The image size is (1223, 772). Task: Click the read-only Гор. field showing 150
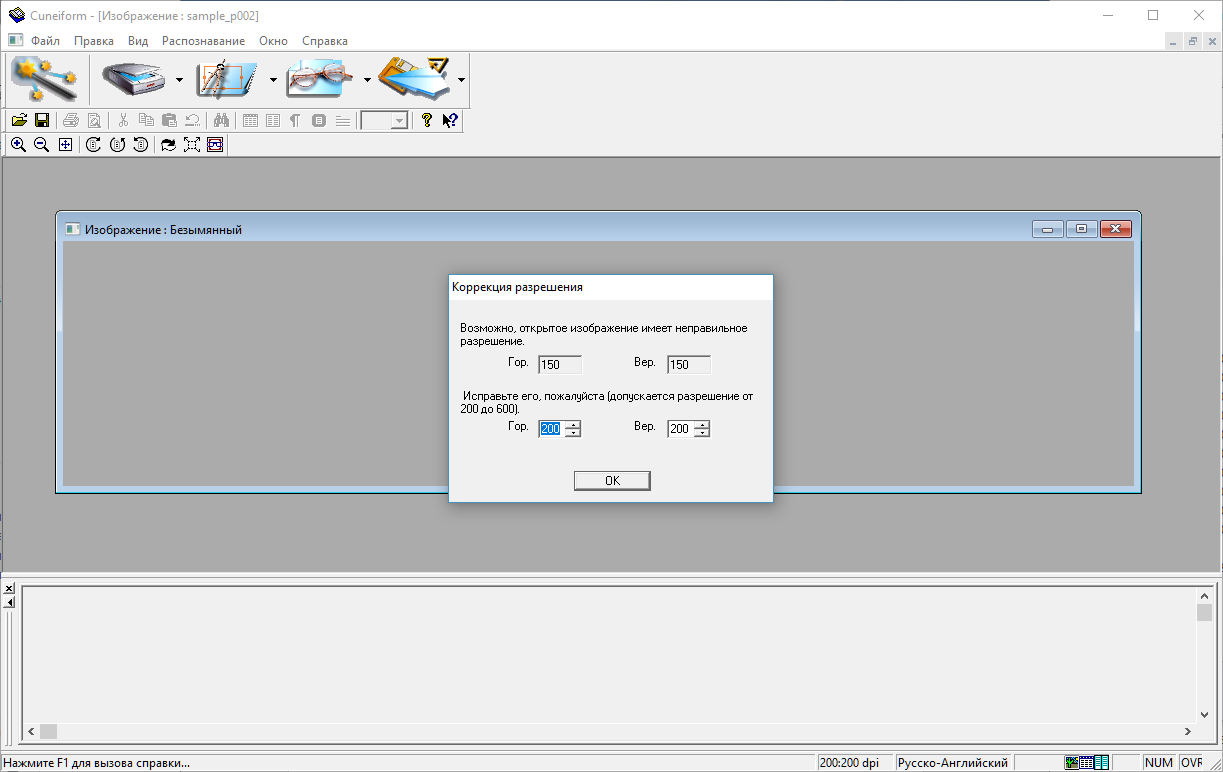coord(560,365)
